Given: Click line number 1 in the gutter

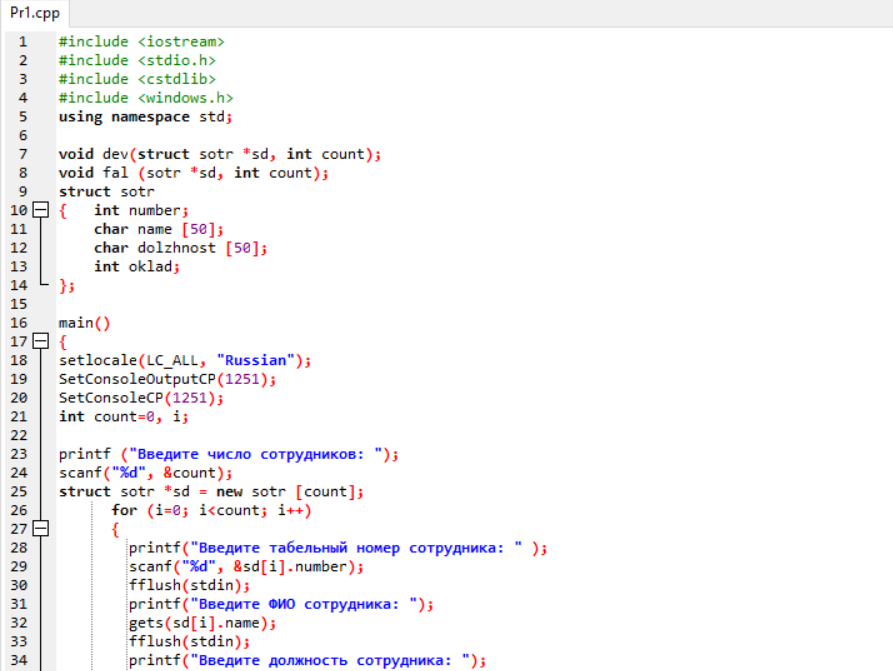Looking at the screenshot, I should pyautogui.click(x=23, y=42).
